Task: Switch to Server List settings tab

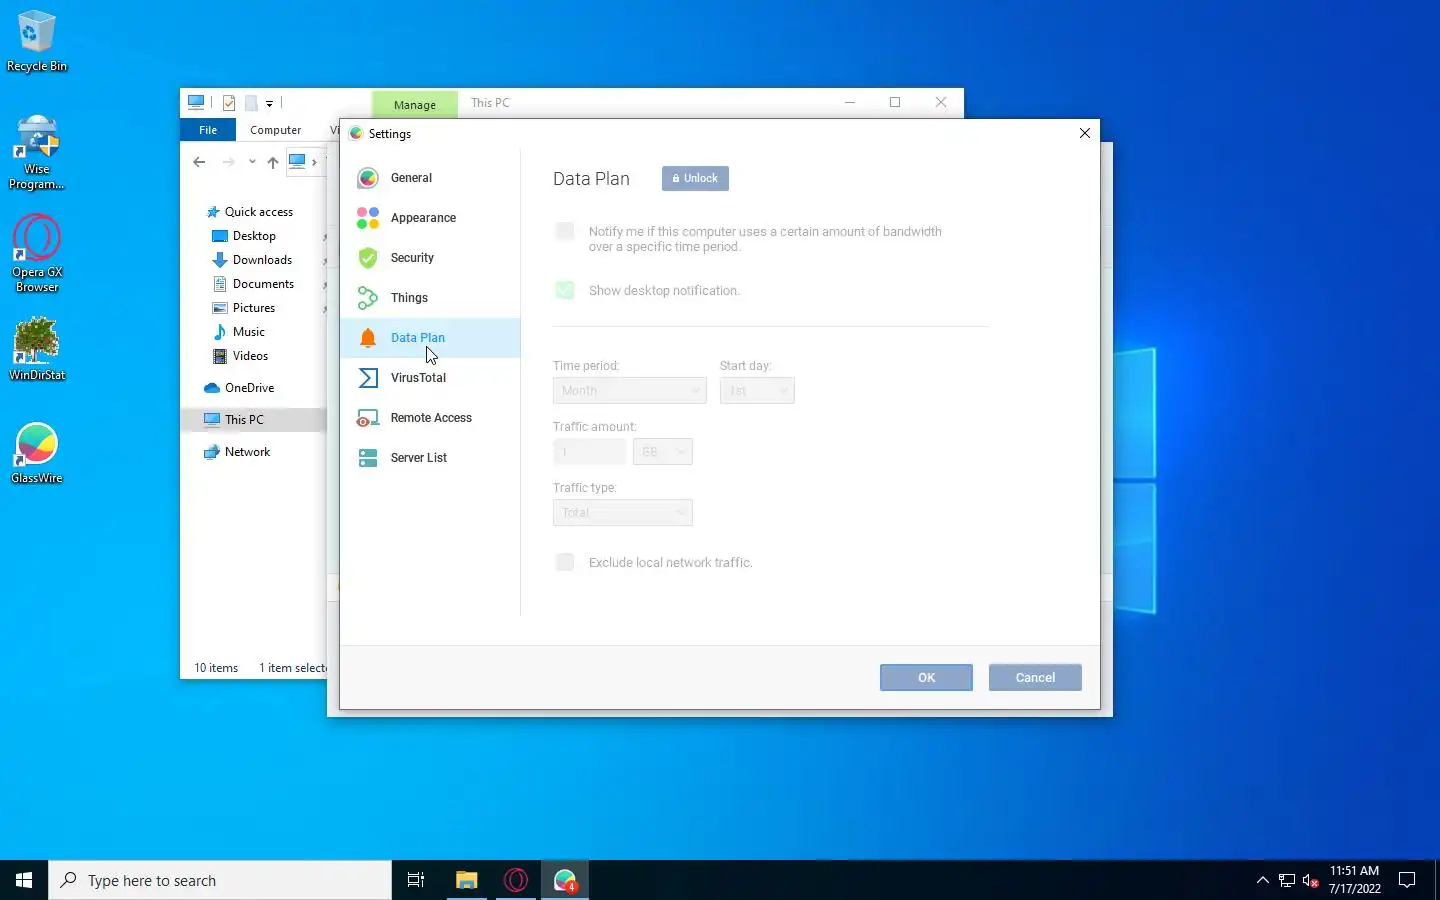Action: [x=430, y=458]
